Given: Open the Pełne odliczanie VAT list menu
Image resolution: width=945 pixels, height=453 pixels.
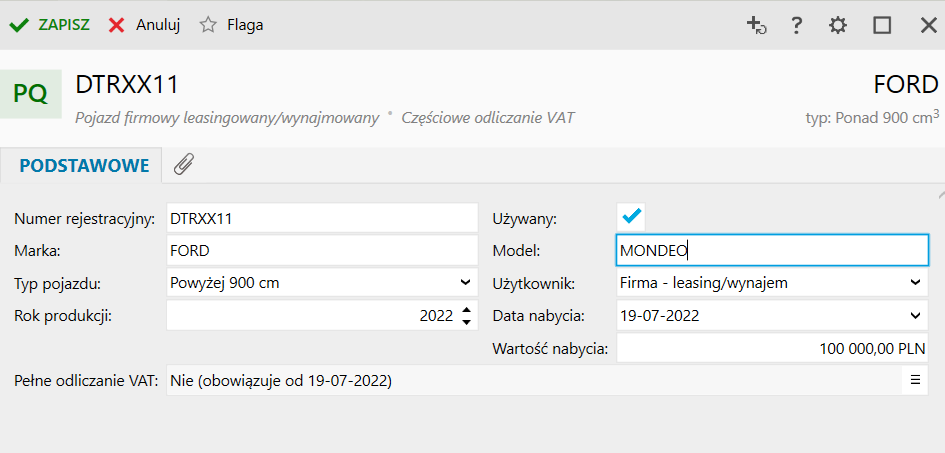Looking at the screenshot, I should [914, 380].
